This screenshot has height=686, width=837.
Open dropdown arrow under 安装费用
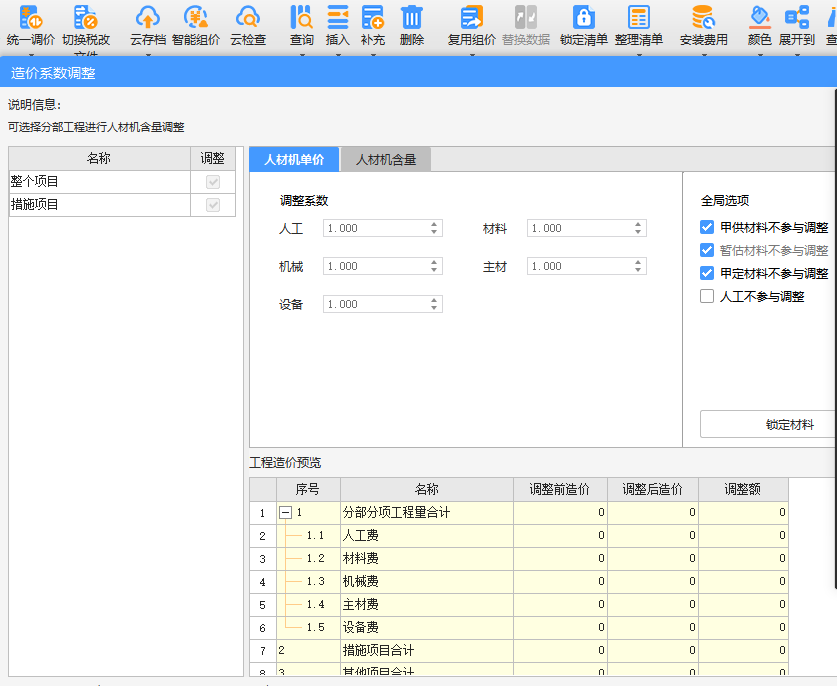click(x=703, y=54)
